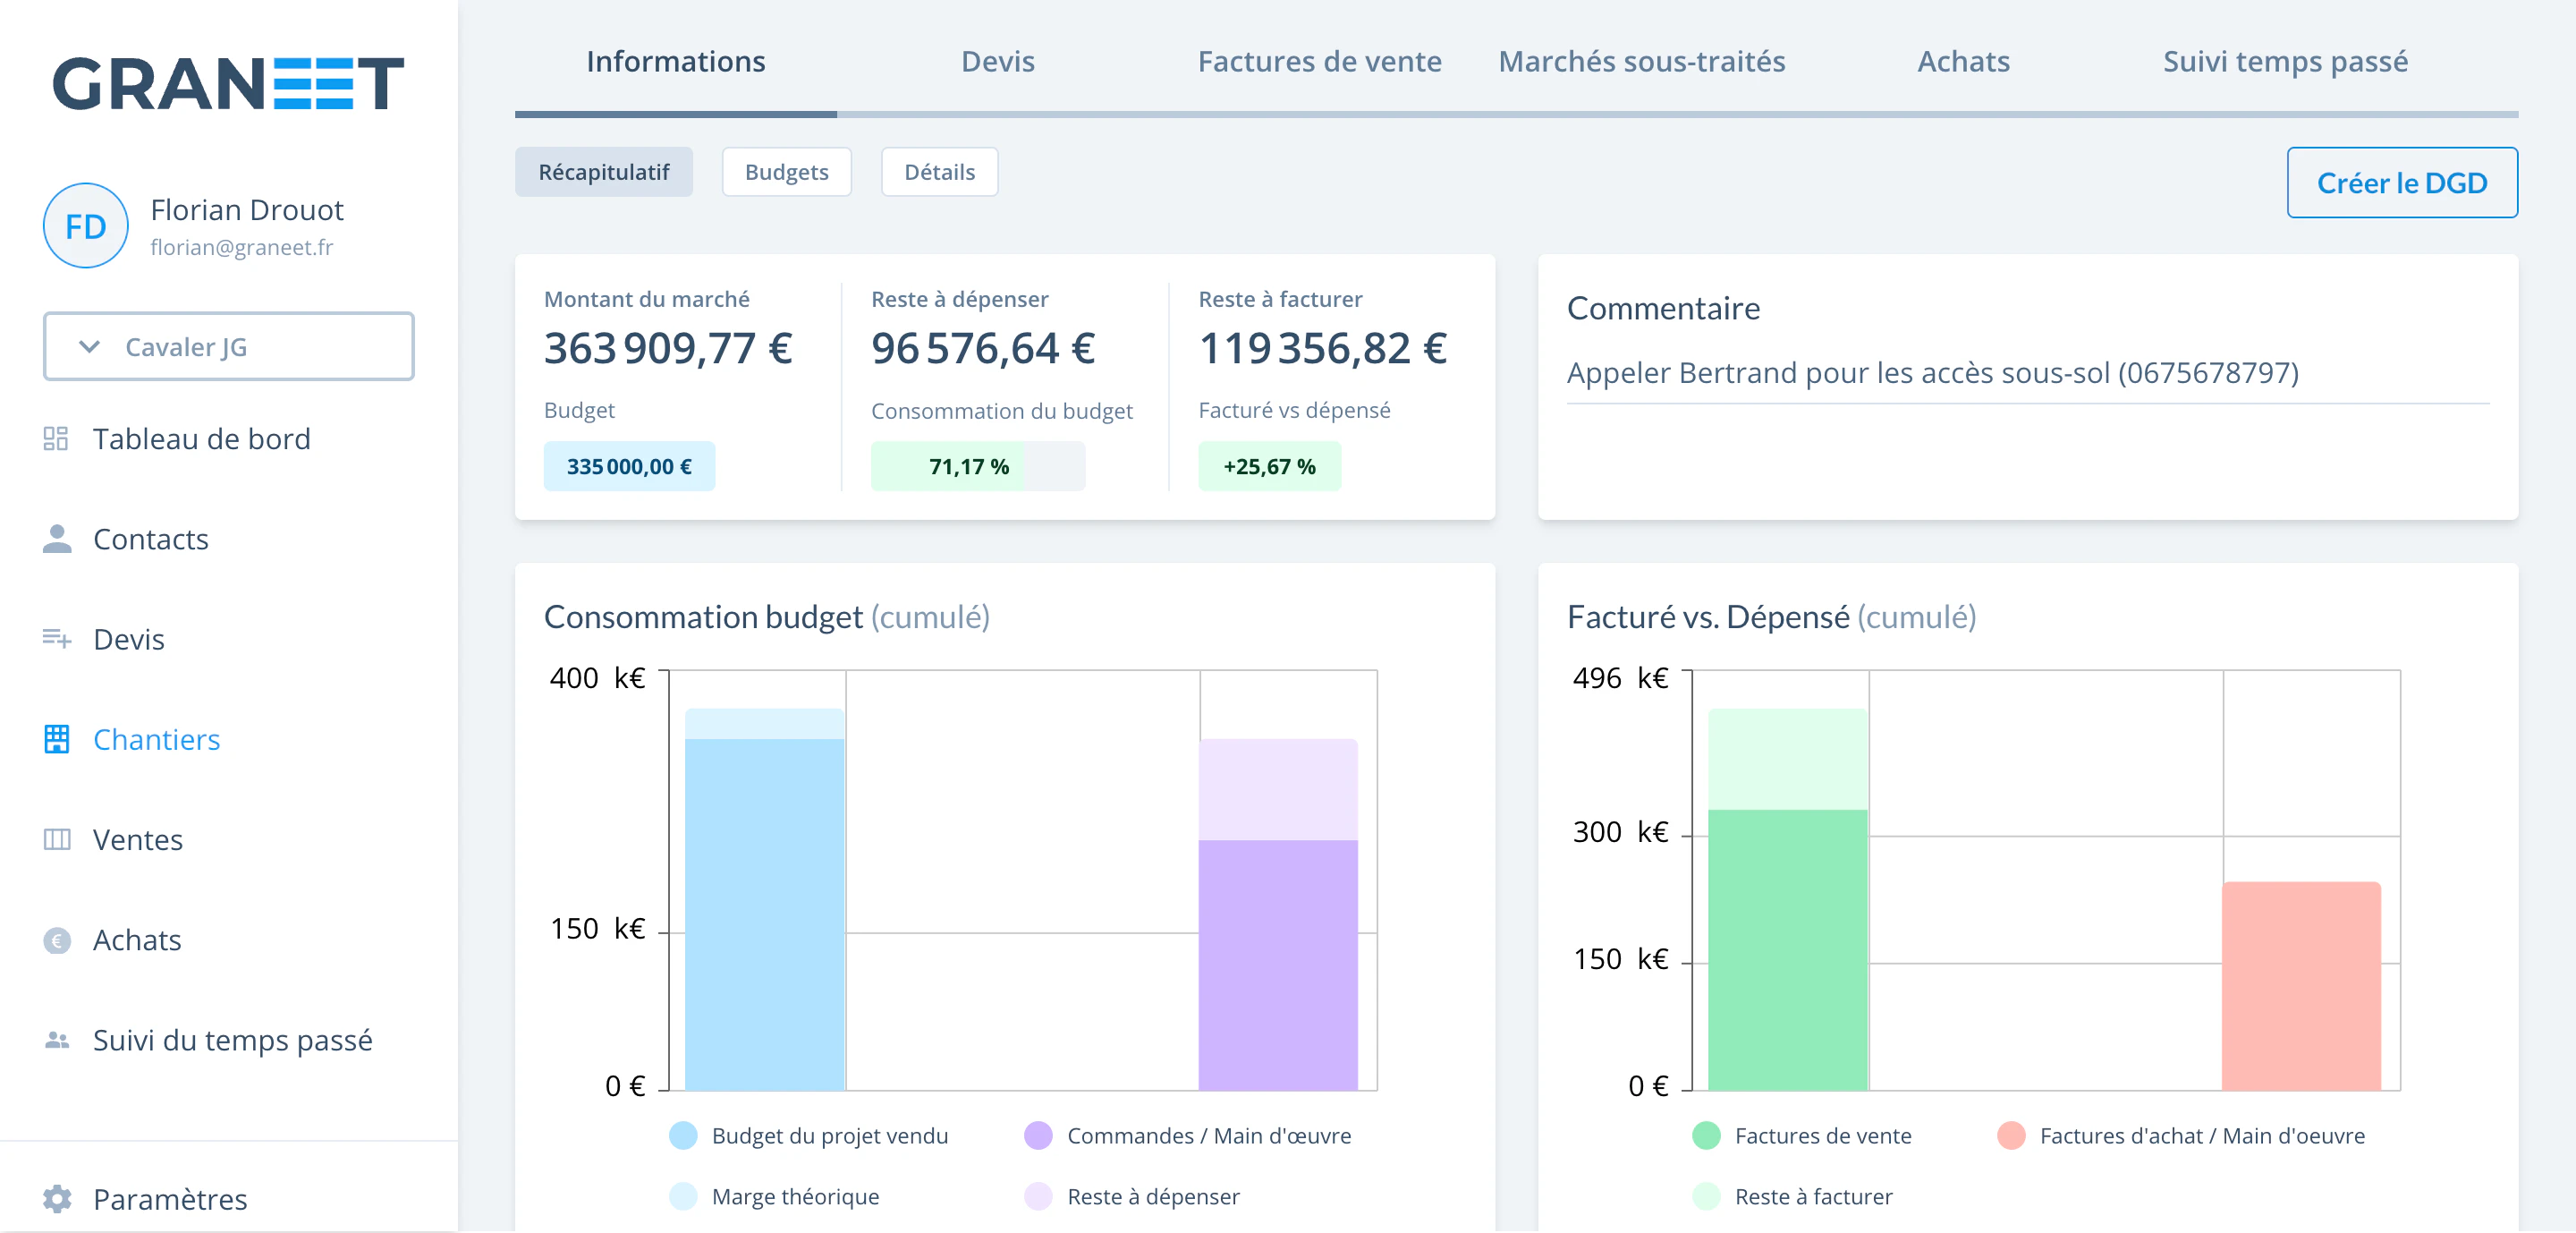The image size is (2576, 1233).
Task: Open Achats euro coin icon
Action: tap(57, 940)
